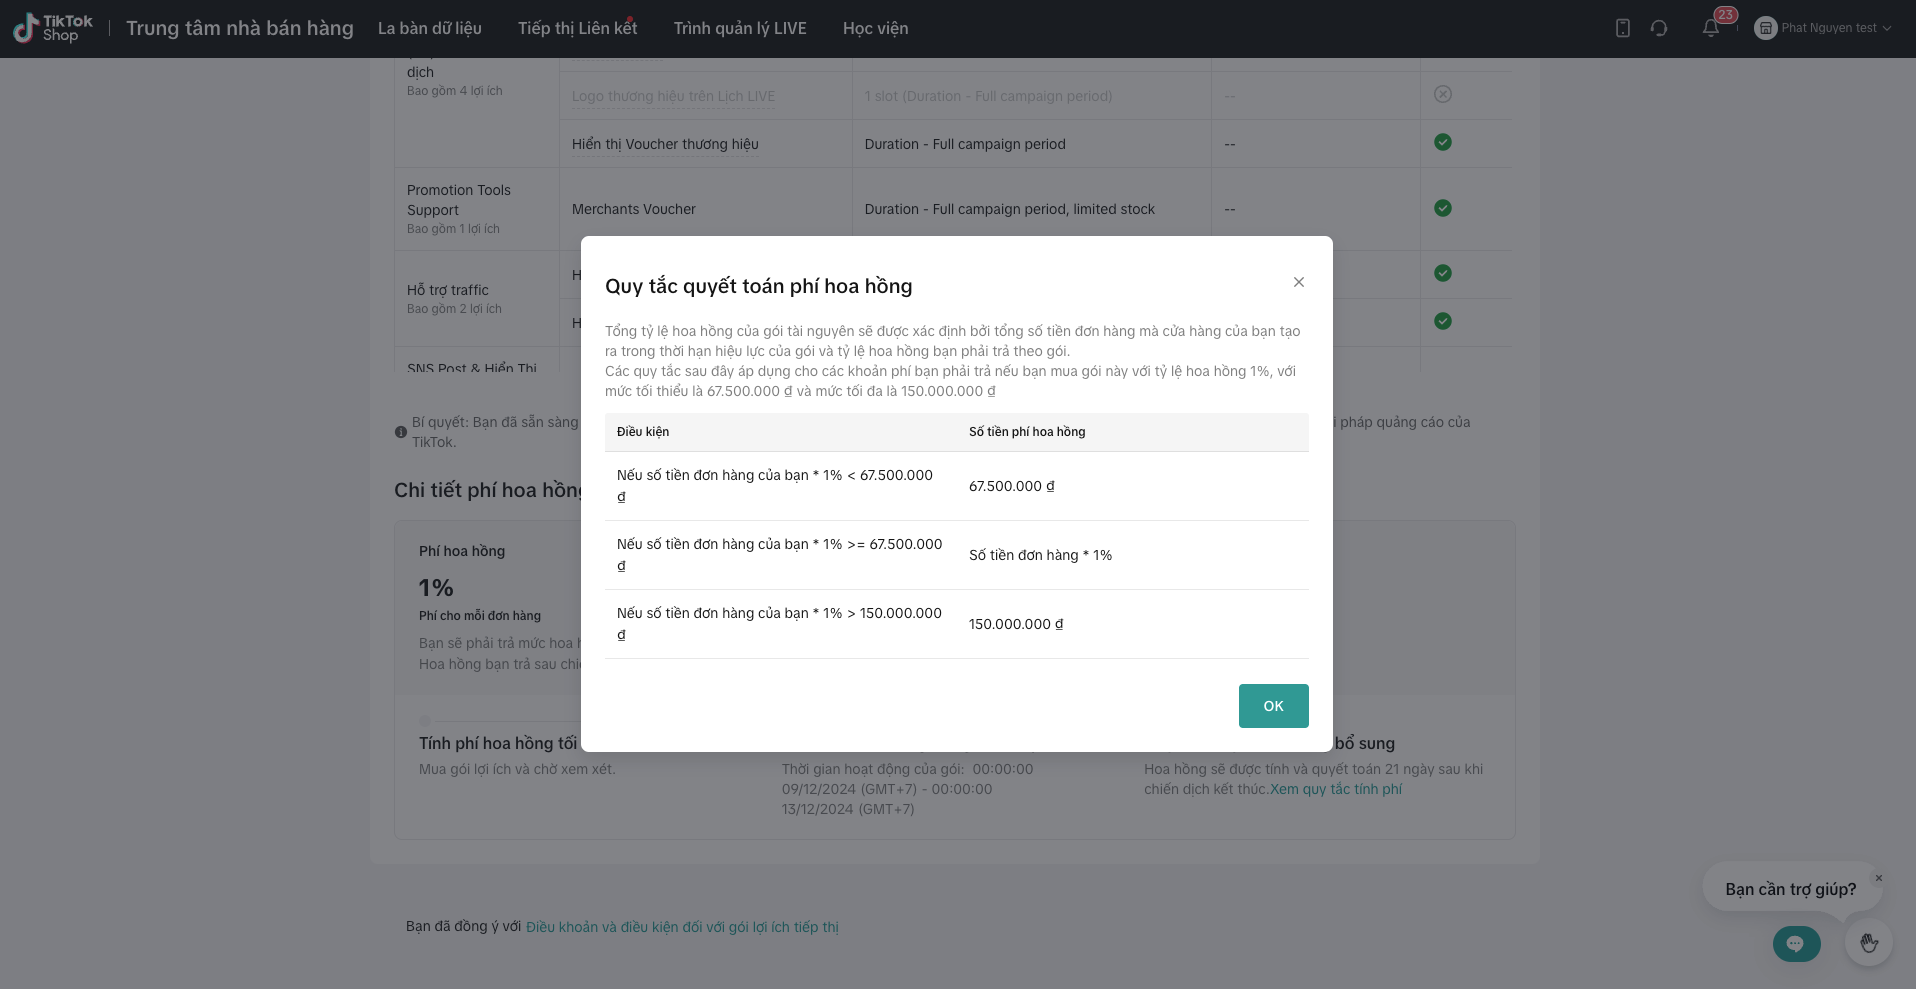
Task: Open the 'Học viện' menu
Action: [875, 28]
